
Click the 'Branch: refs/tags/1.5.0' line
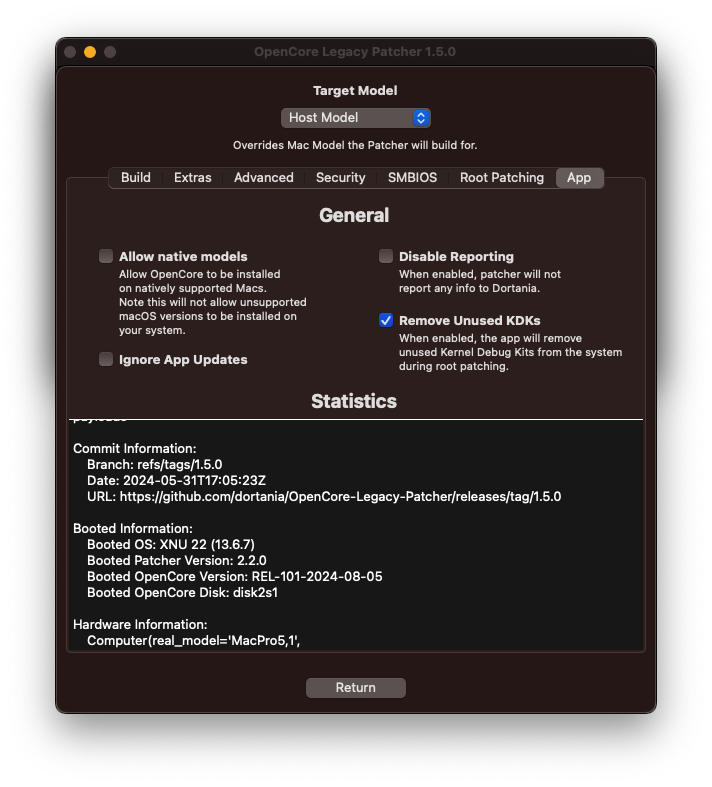point(155,464)
